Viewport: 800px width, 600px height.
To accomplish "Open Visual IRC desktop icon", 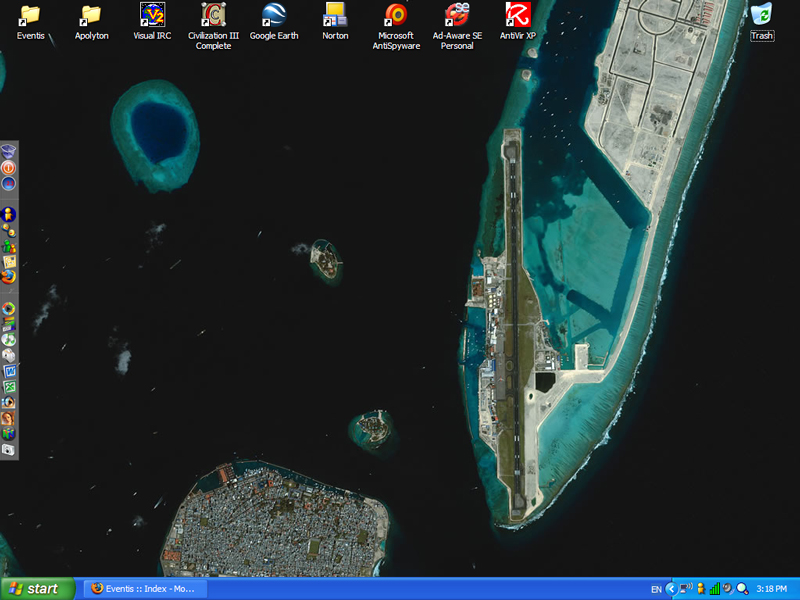I will 152,15.
